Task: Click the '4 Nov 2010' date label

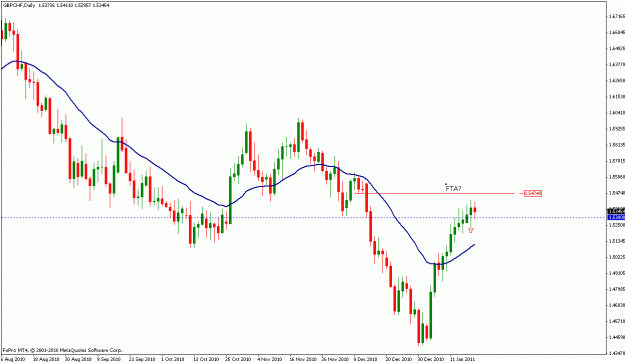Action: pos(270,359)
